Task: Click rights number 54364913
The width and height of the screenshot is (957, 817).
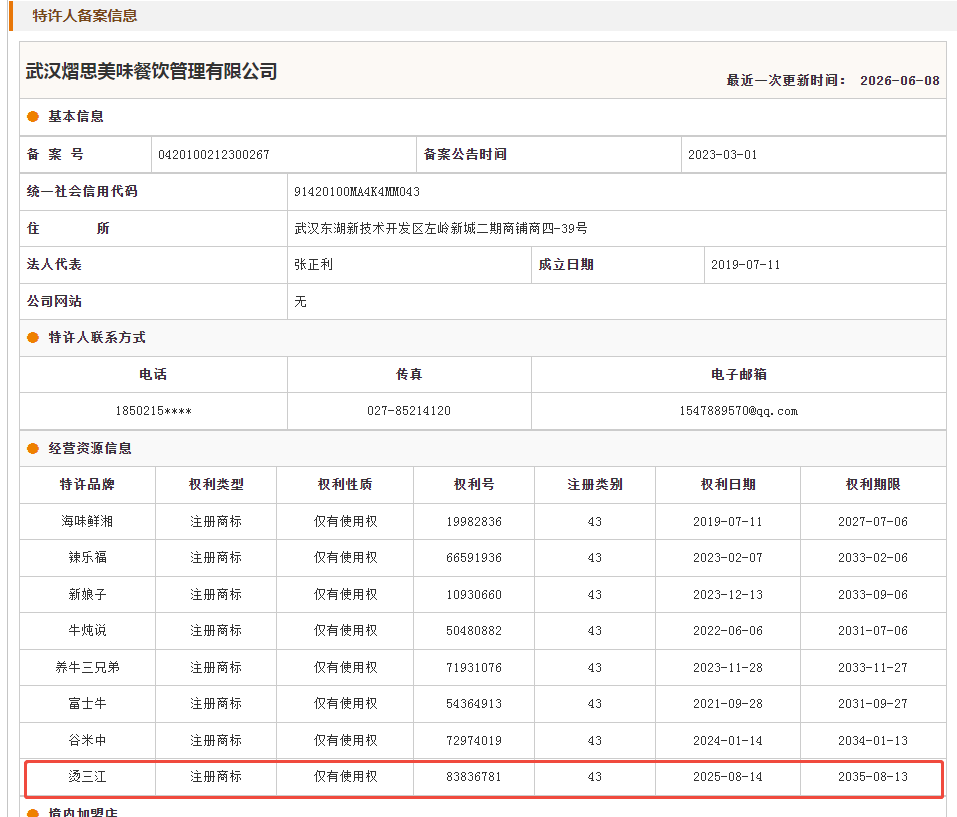Action: (474, 704)
